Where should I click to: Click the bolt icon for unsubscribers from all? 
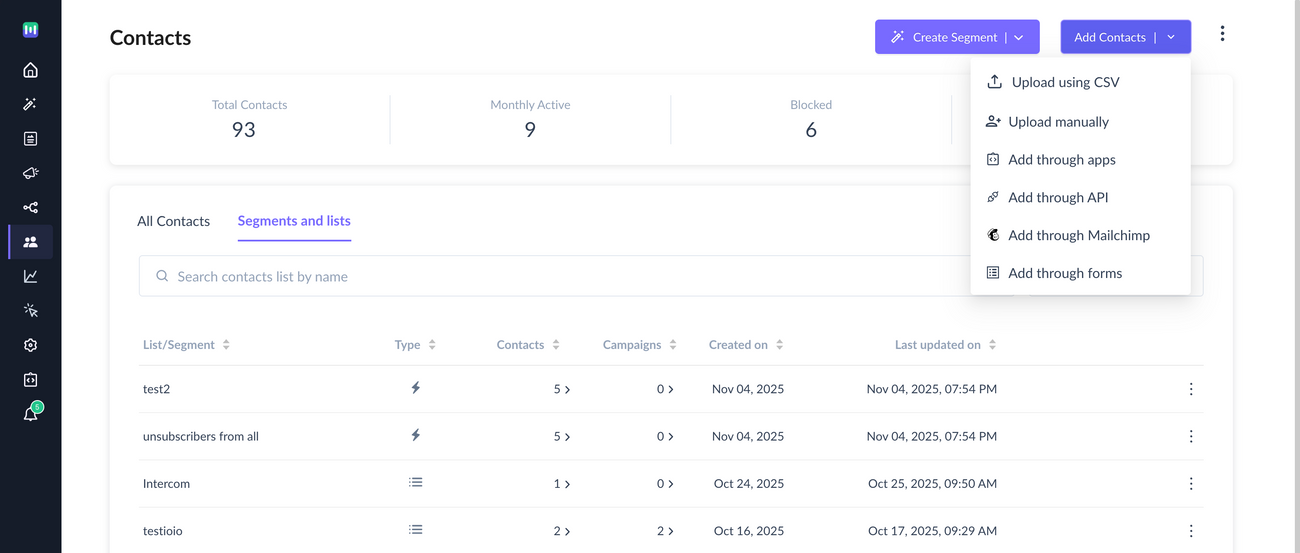click(x=416, y=435)
